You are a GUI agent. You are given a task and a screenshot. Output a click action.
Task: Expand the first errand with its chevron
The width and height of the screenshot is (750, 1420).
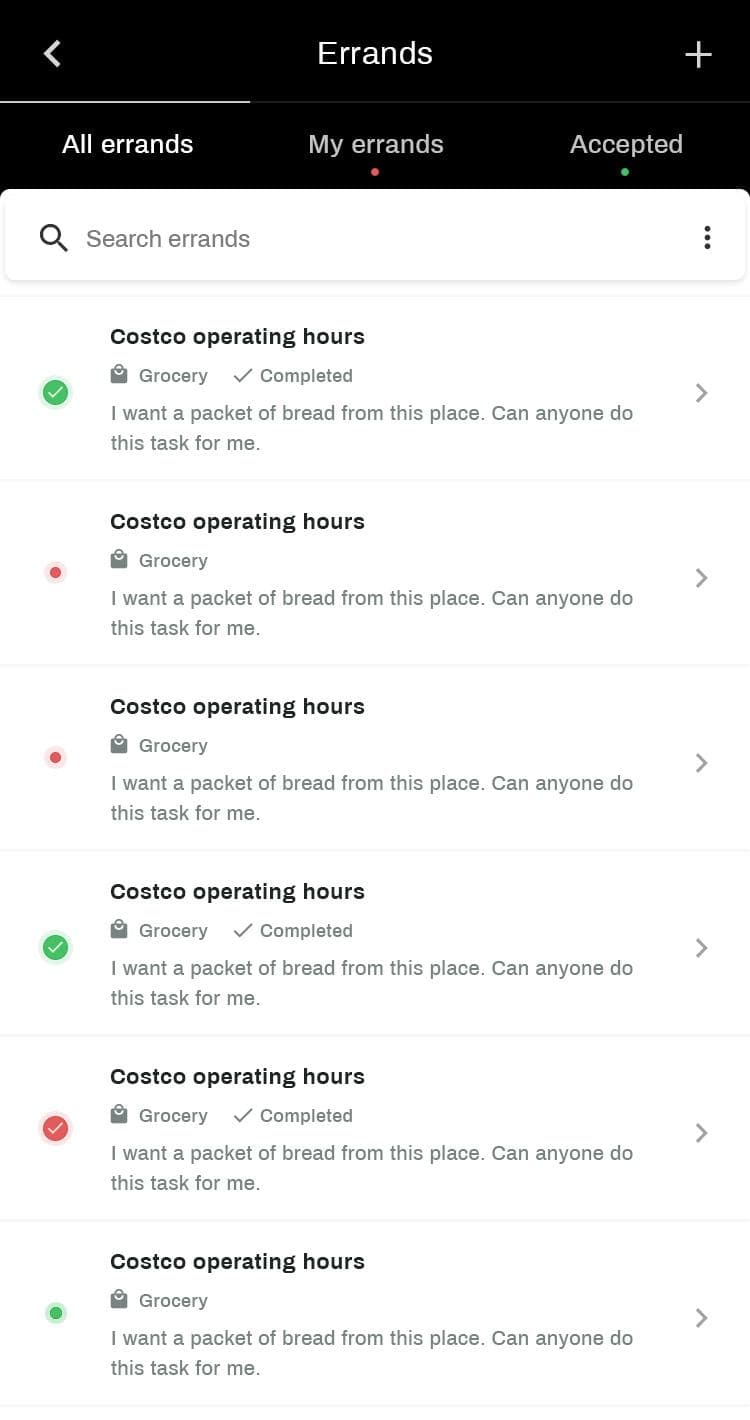(701, 393)
